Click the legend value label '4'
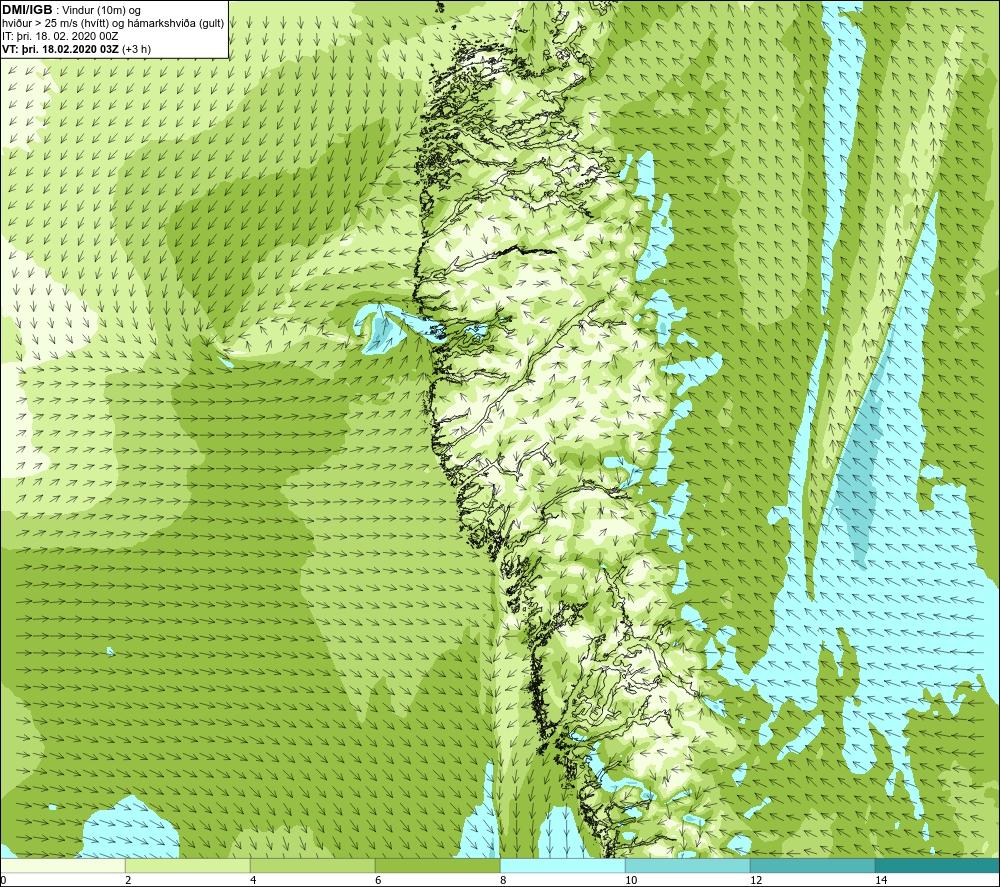1000x887 pixels. [253, 880]
